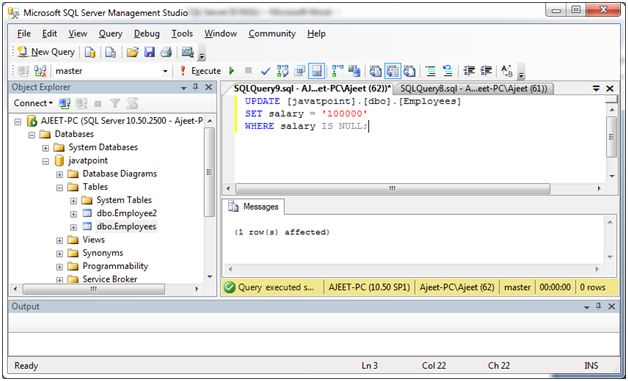The width and height of the screenshot is (628, 381).
Task: Click the Parse query checkmark icon
Action: (265, 71)
